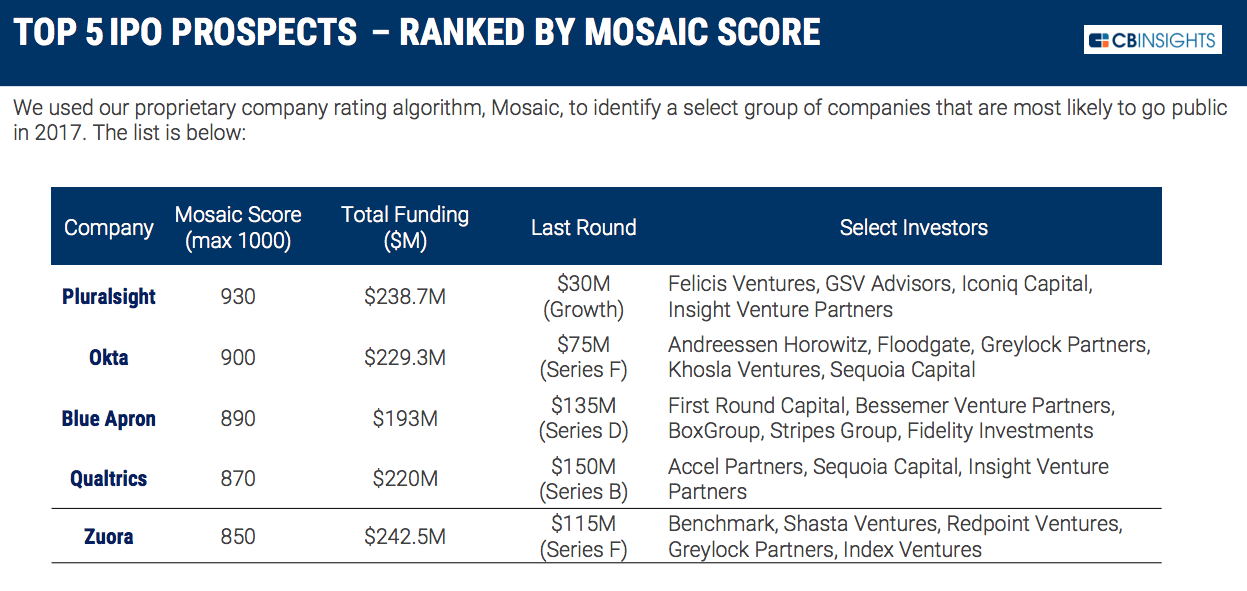
Task: Click the Last Round column header
Action: point(583,228)
